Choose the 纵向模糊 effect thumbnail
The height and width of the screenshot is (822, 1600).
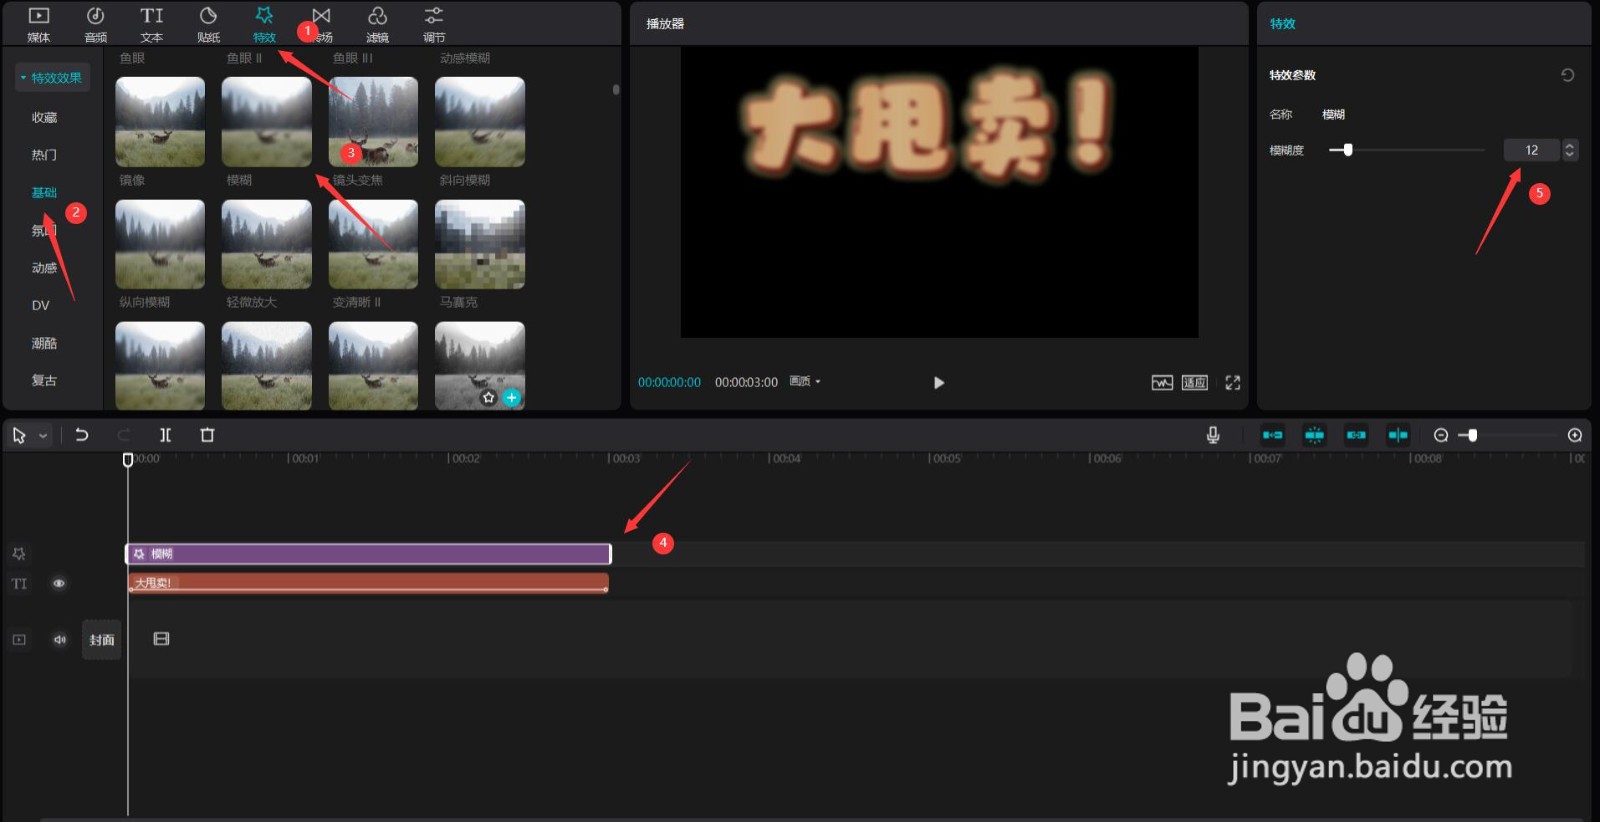[160, 244]
